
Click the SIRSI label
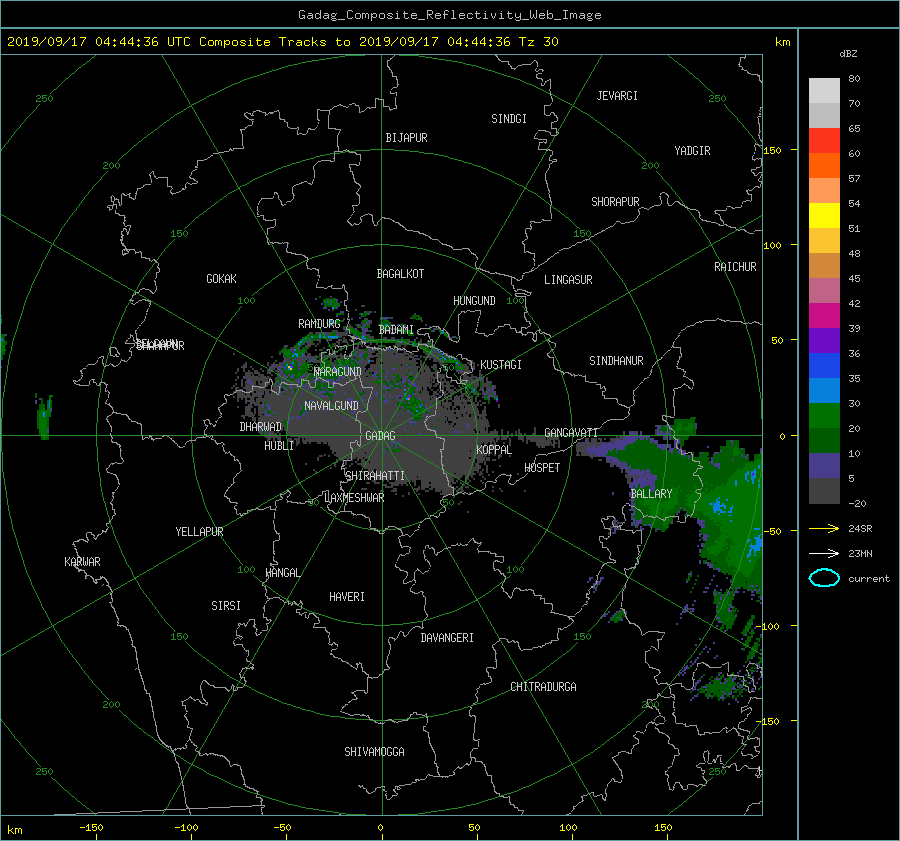(x=226, y=606)
